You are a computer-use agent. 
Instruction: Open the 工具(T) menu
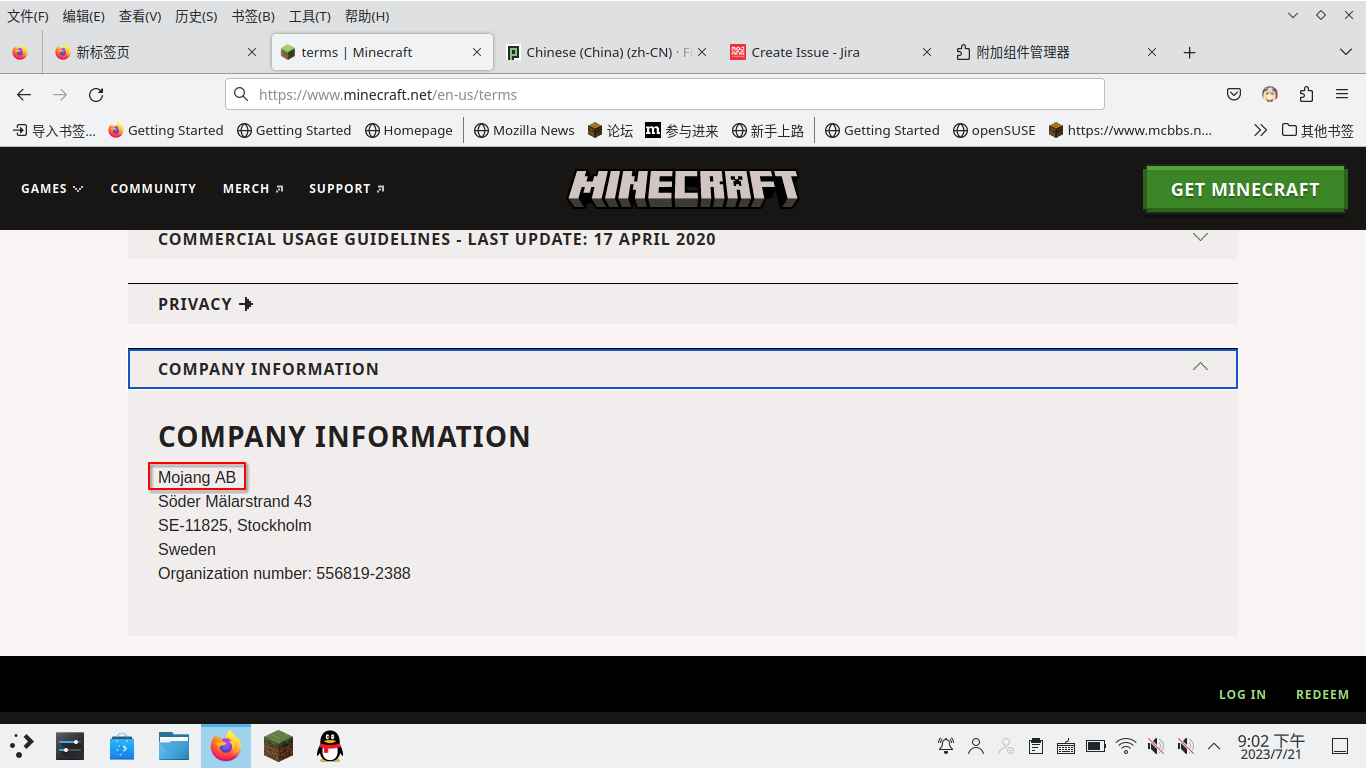(x=309, y=16)
